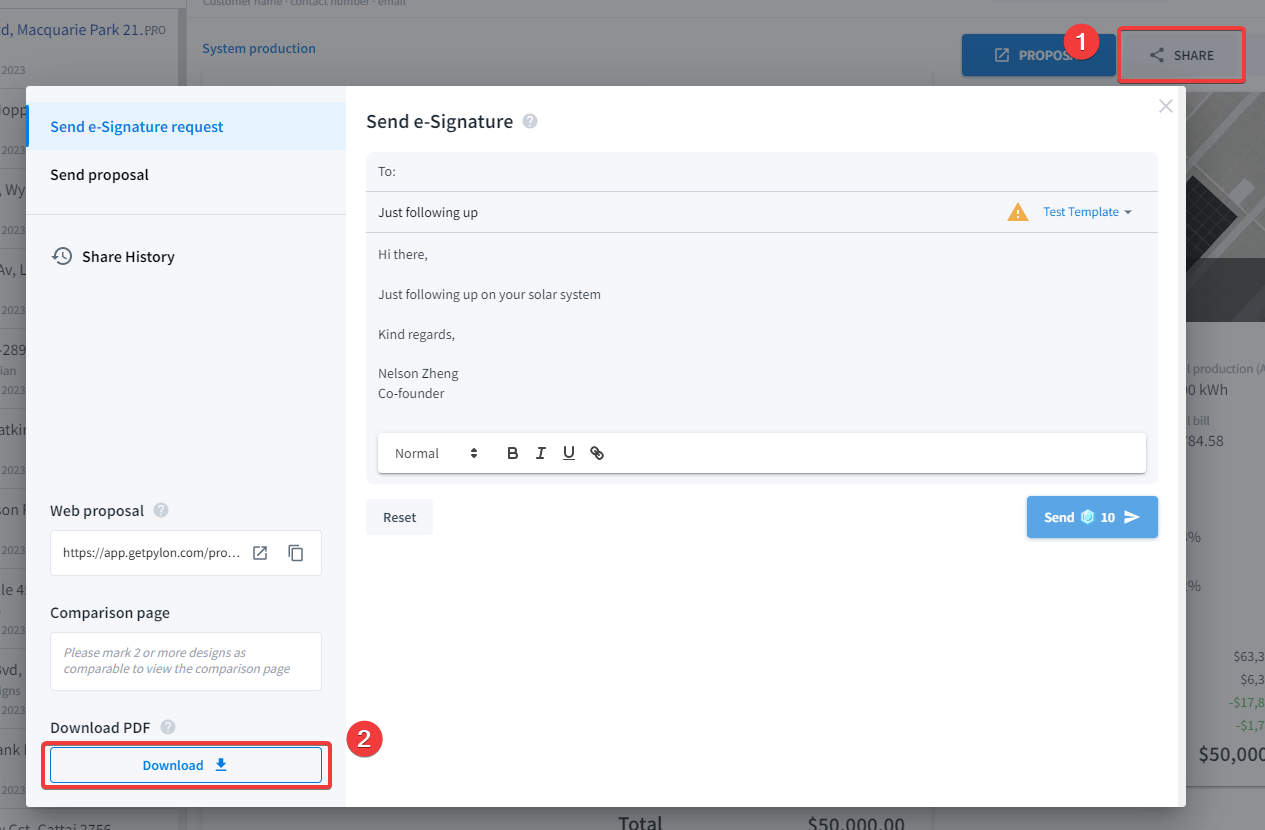This screenshot has height=830, width=1265.
Task: Open the Normal text style dropdown
Action: click(x=436, y=453)
